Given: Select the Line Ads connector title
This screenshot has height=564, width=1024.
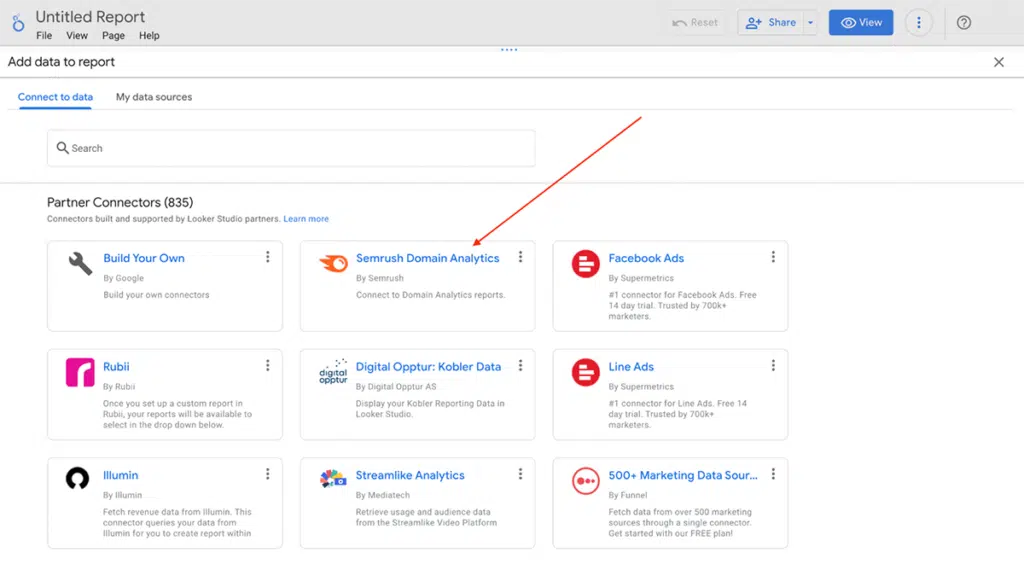Looking at the screenshot, I should click(631, 366).
